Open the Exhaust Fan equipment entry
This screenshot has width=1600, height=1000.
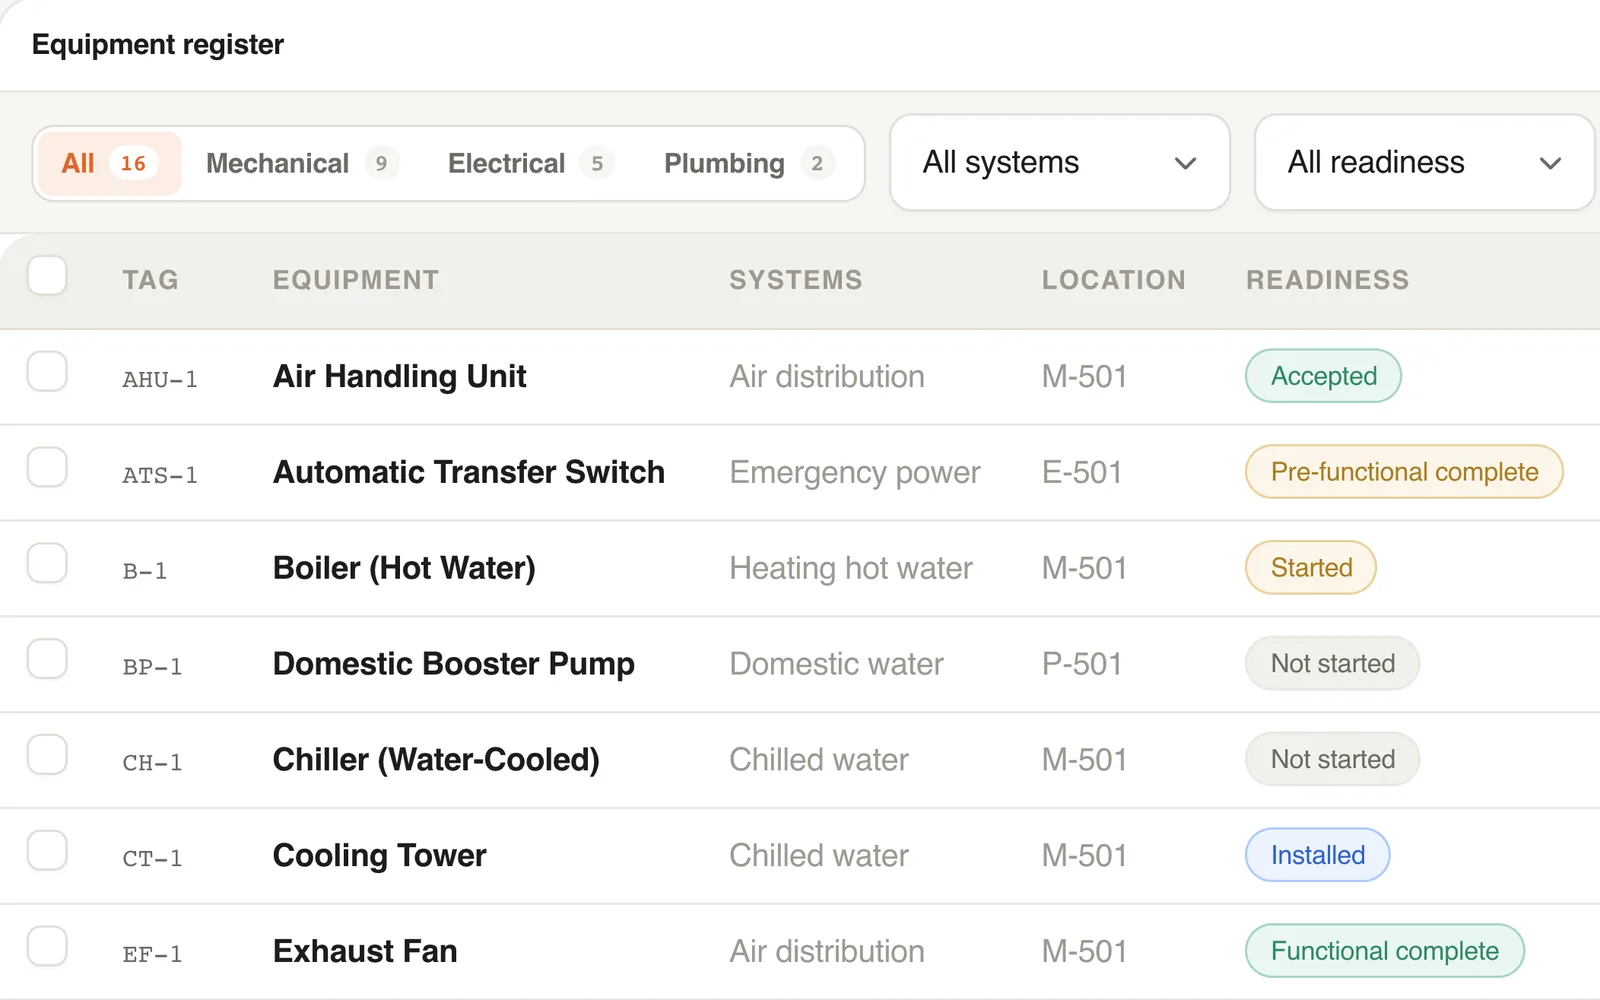[x=365, y=951]
